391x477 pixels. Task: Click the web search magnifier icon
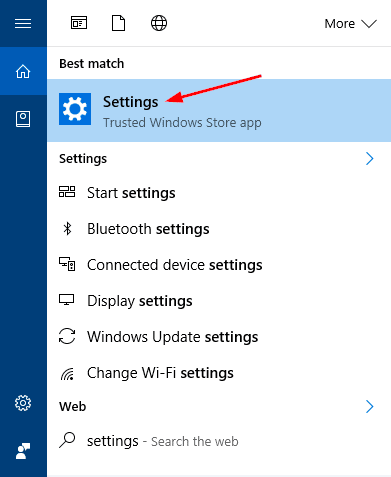(67, 440)
